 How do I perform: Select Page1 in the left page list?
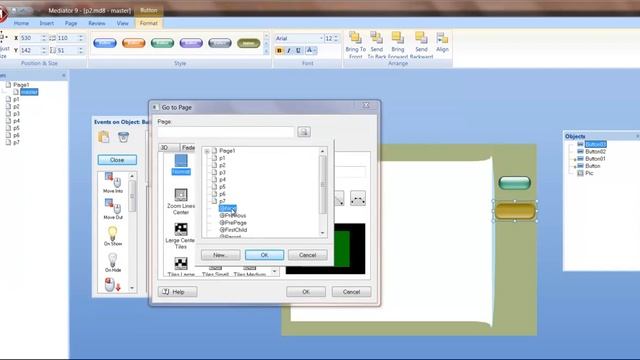point(21,85)
